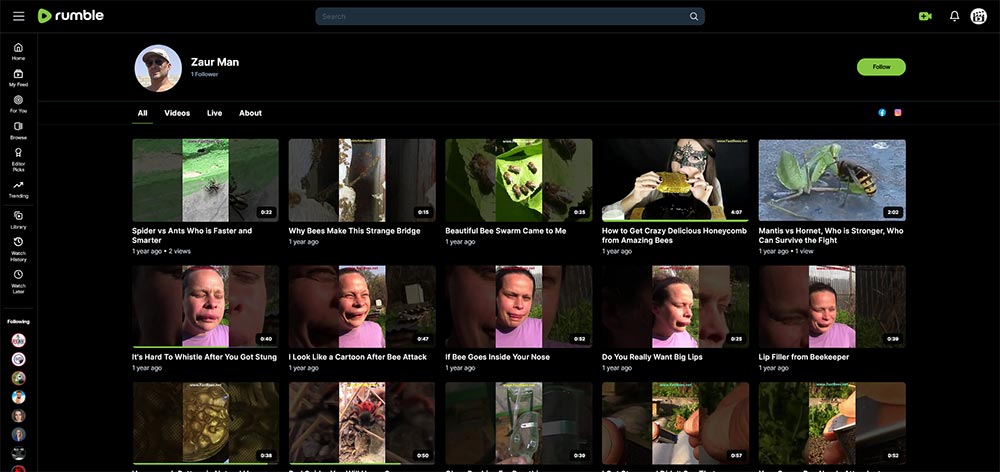Open fourth followed channel avatar under Following
The width and height of the screenshot is (1000, 472).
coord(18,397)
